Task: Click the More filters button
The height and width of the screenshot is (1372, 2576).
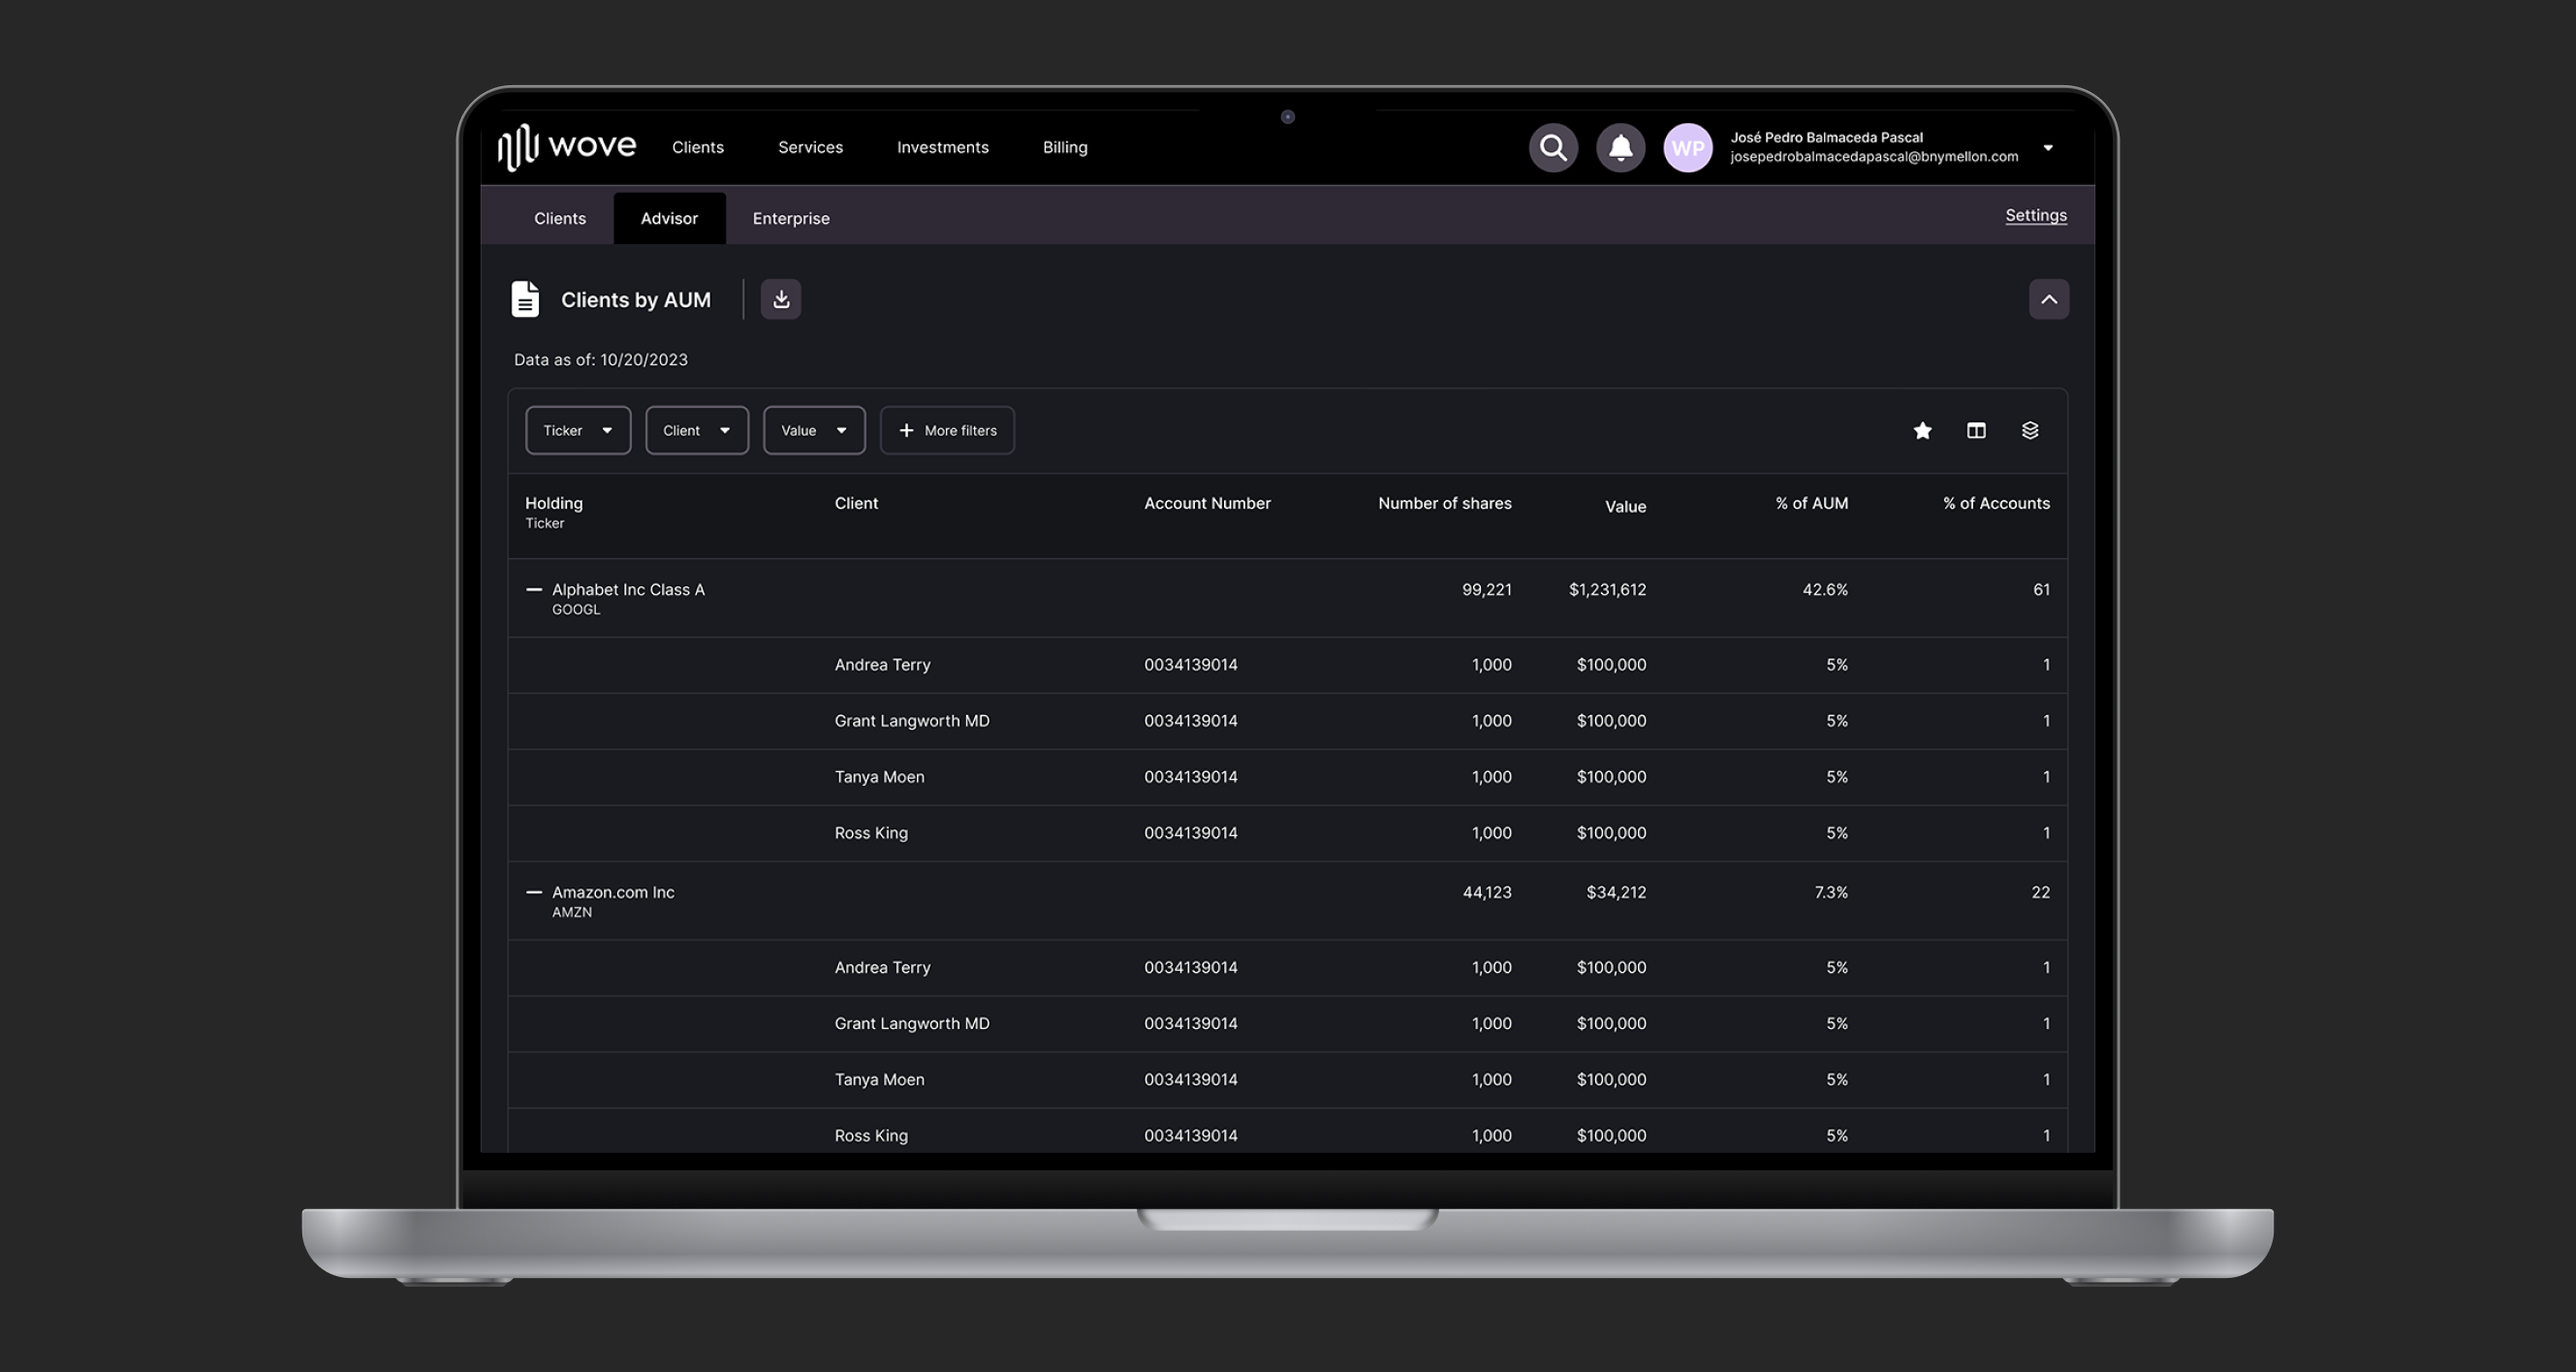Action: pyautogui.click(x=947, y=430)
